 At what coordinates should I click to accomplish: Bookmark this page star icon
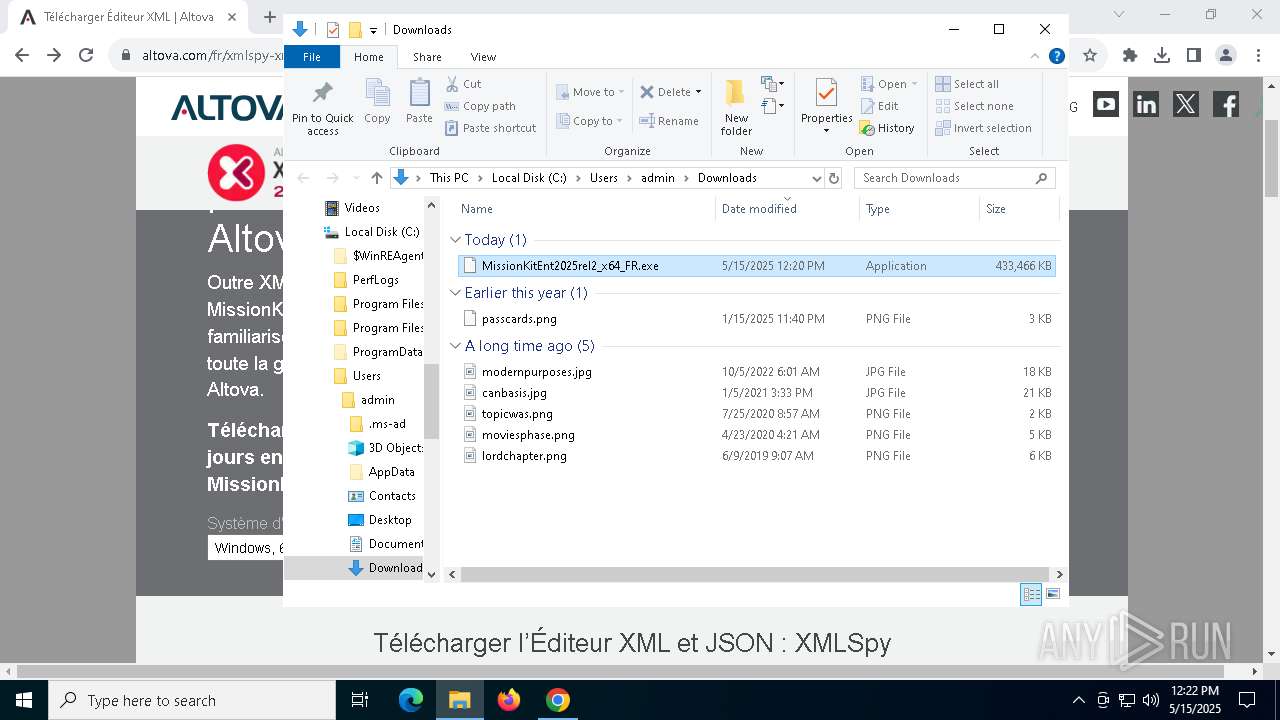pos(1090,55)
